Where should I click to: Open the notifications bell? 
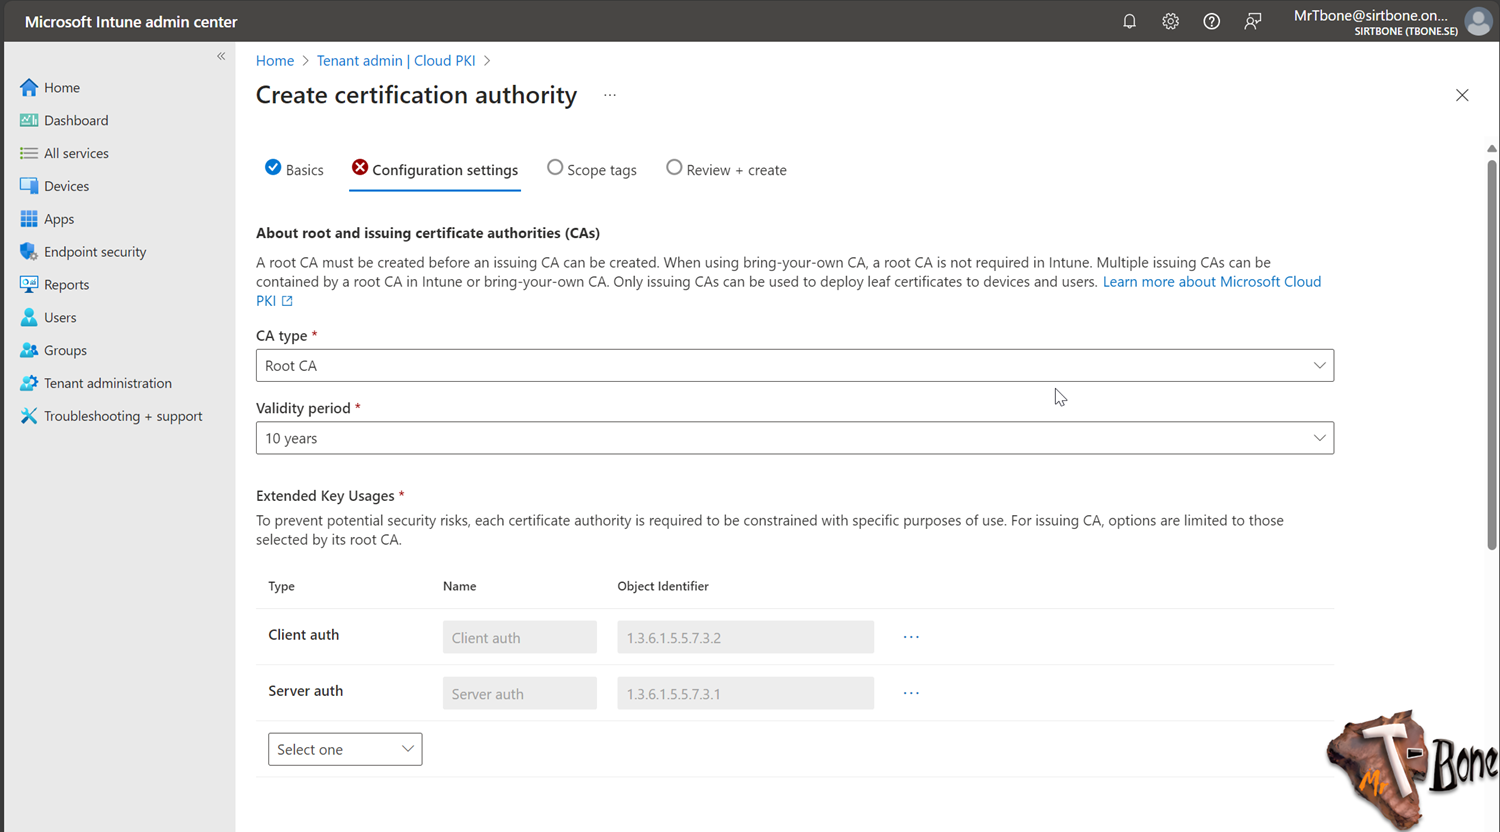(1129, 21)
